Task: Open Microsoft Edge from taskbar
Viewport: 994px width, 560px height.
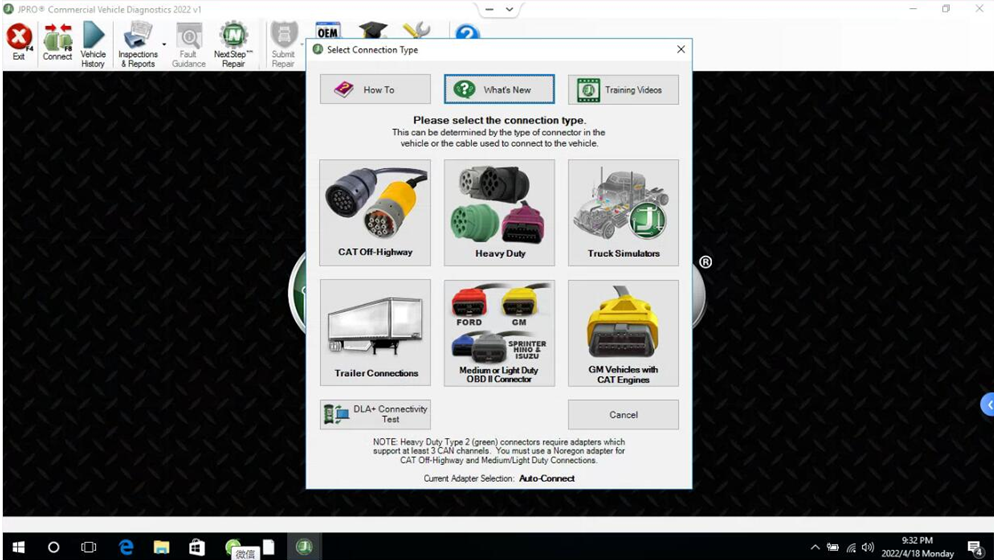Action: [126, 547]
